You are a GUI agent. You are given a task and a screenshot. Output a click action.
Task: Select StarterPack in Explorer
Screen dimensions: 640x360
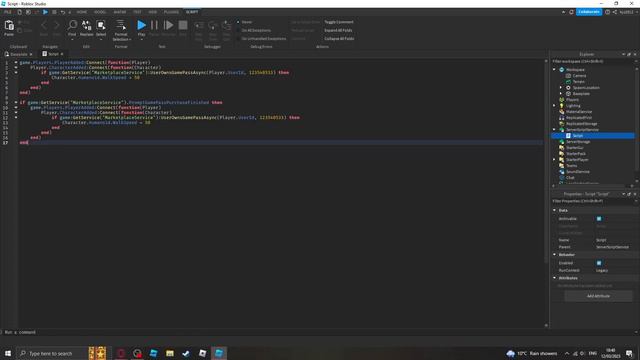[576, 153]
